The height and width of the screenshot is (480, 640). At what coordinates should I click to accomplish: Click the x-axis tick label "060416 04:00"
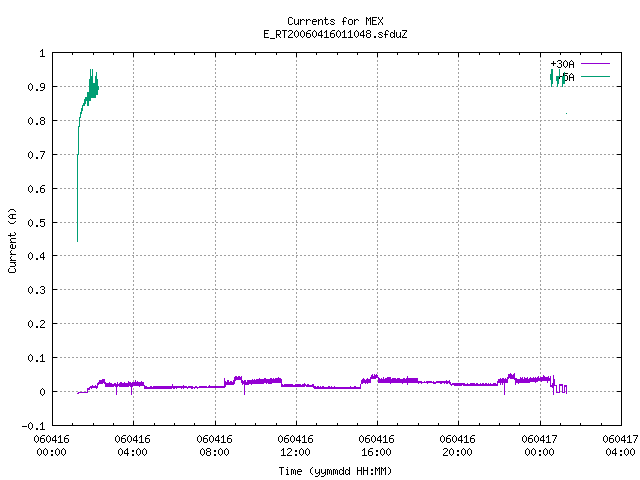pyautogui.click(x=132, y=446)
